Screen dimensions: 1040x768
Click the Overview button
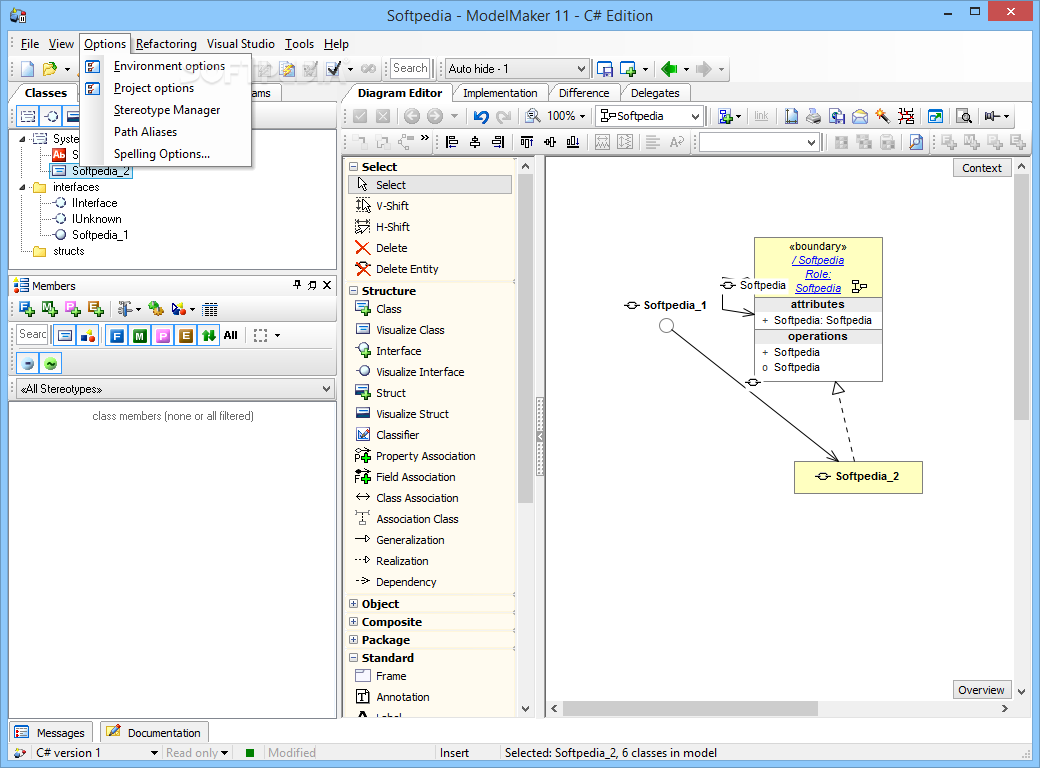[x=981, y=690]
